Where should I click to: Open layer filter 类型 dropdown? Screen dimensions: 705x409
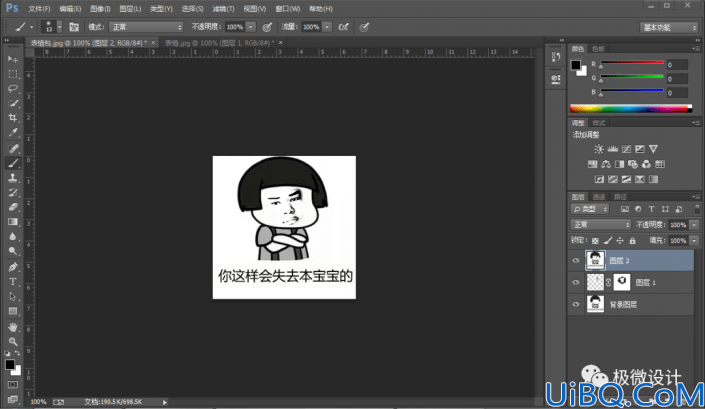click(590, 209)
